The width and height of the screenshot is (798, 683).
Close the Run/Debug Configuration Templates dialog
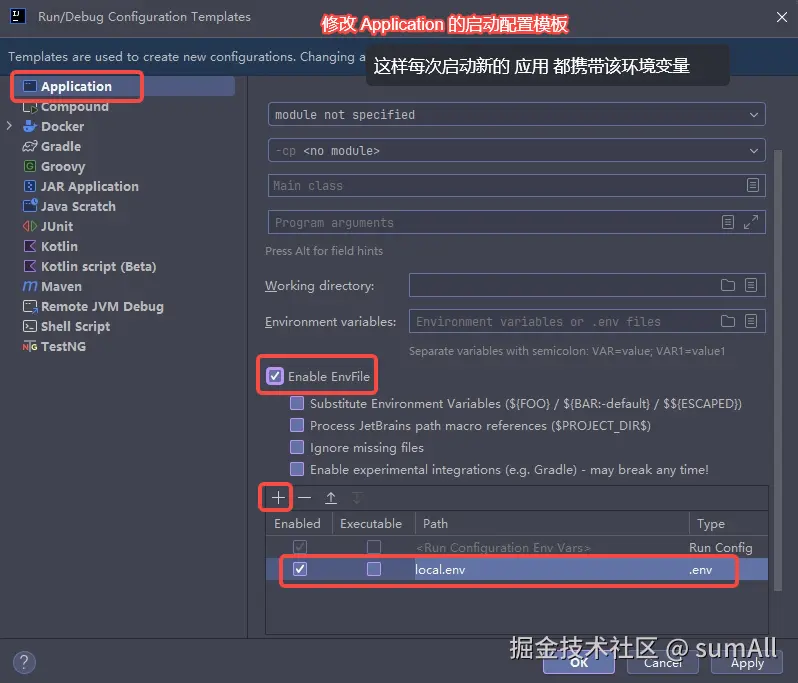pyautogui.click(x=782, y=17)
